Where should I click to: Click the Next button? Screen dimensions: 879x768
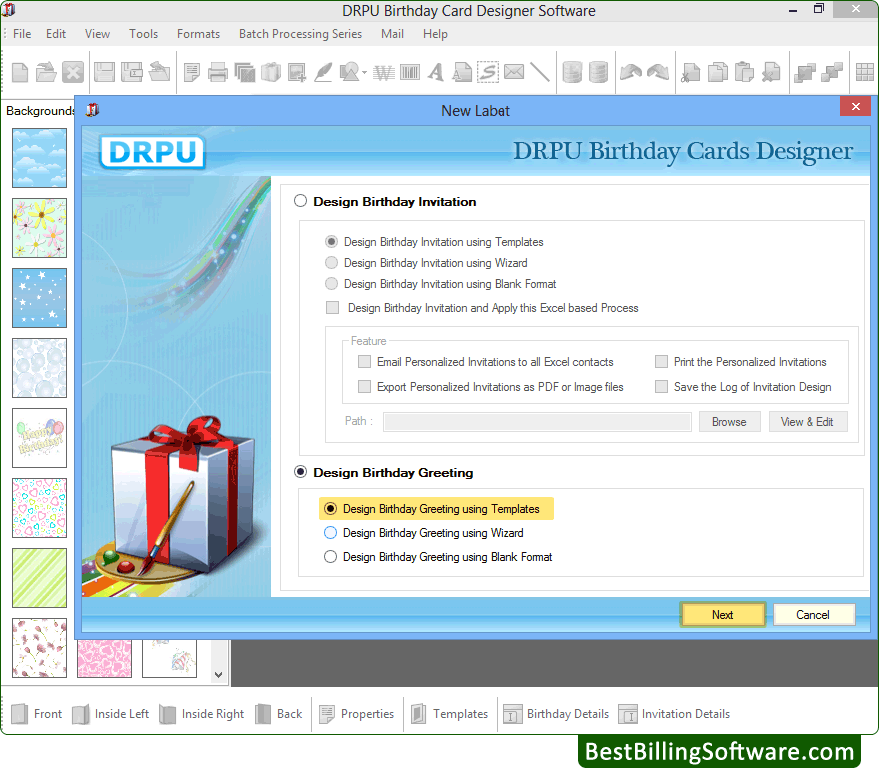pos(723,614)
